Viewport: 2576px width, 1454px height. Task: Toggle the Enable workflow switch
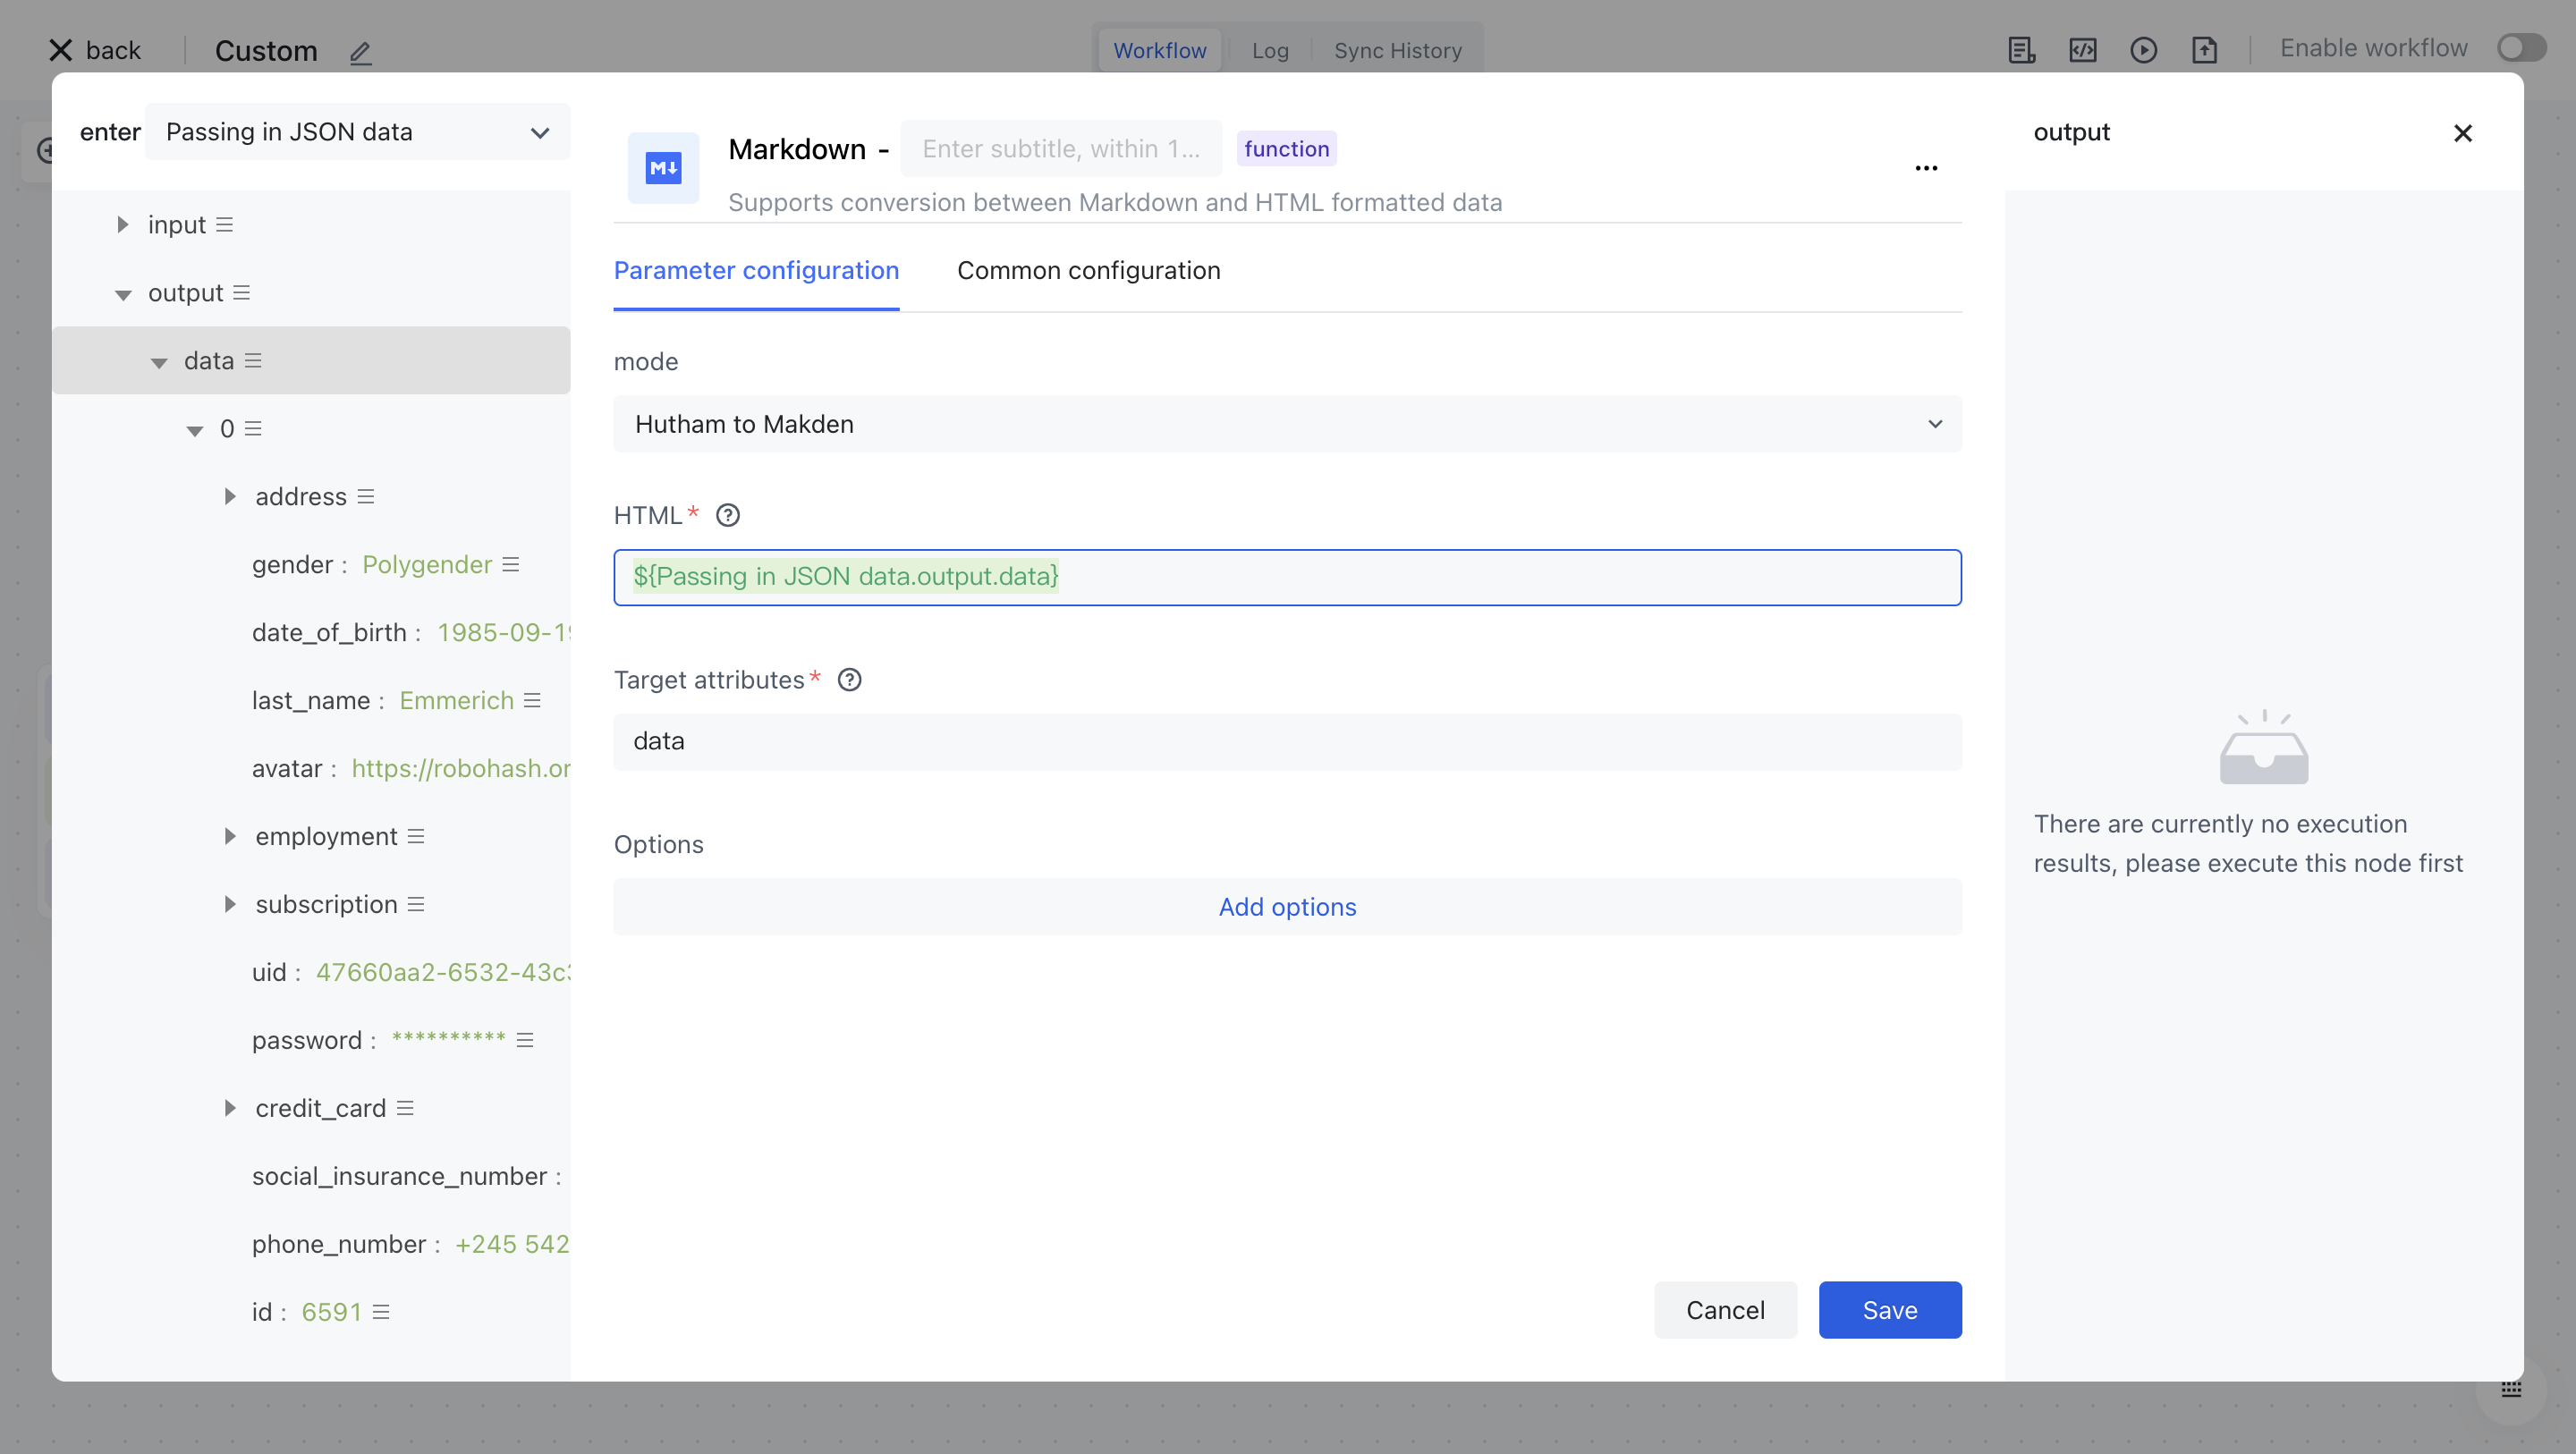coord(2520,48)
